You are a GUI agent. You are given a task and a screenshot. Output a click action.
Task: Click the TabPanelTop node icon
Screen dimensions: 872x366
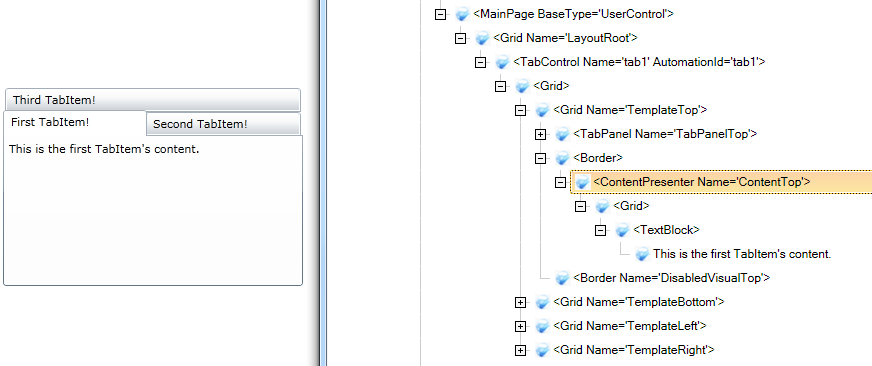click(x=562, y=134)
